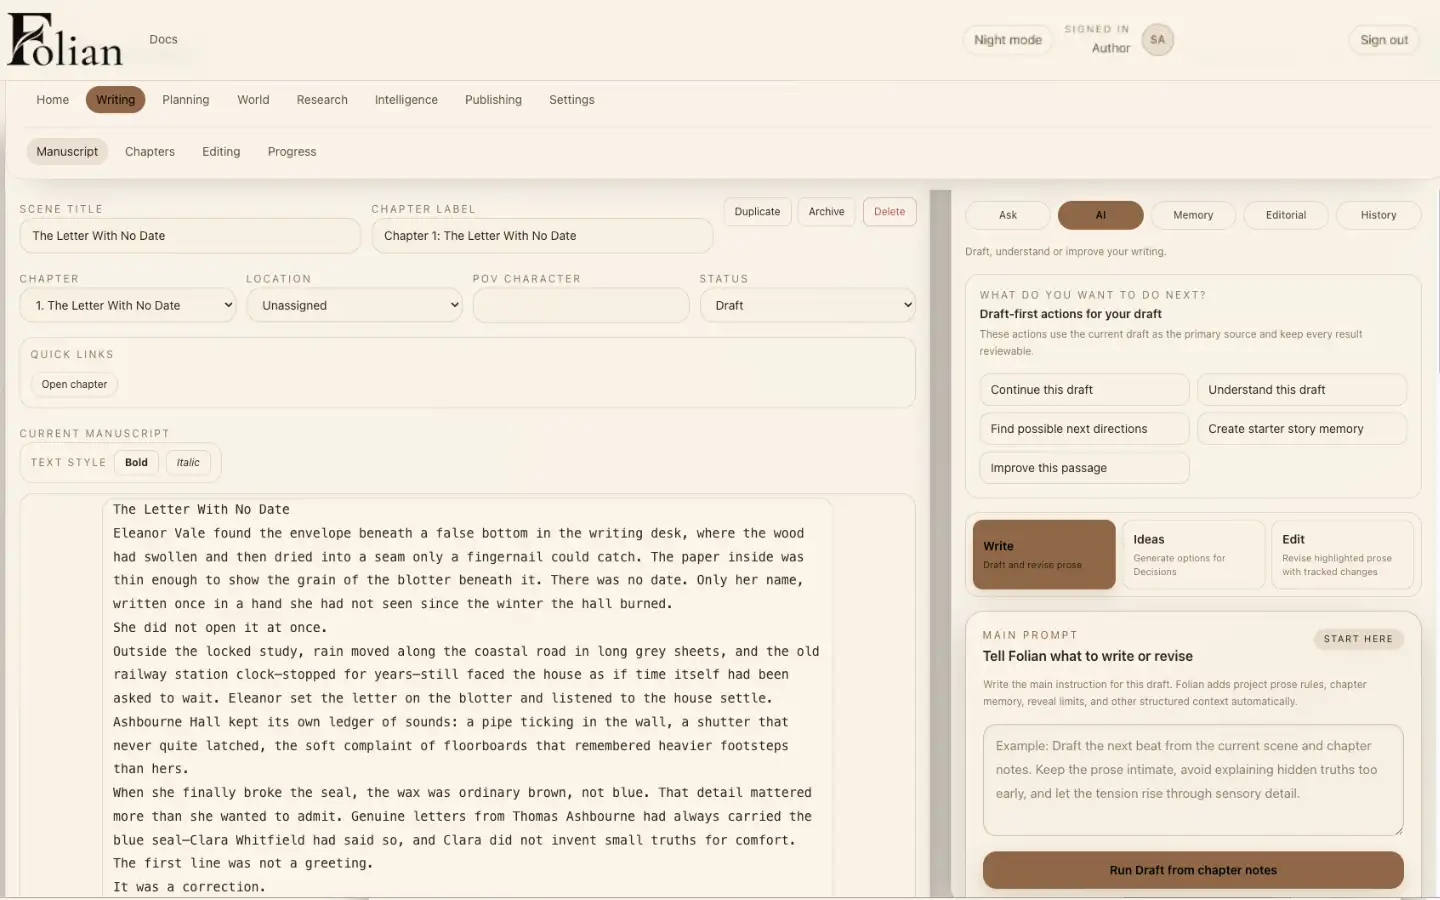This screenshot has height=900, width=1440.
Task: Open the Editorial panel tab
Action: pos(1286,215)
